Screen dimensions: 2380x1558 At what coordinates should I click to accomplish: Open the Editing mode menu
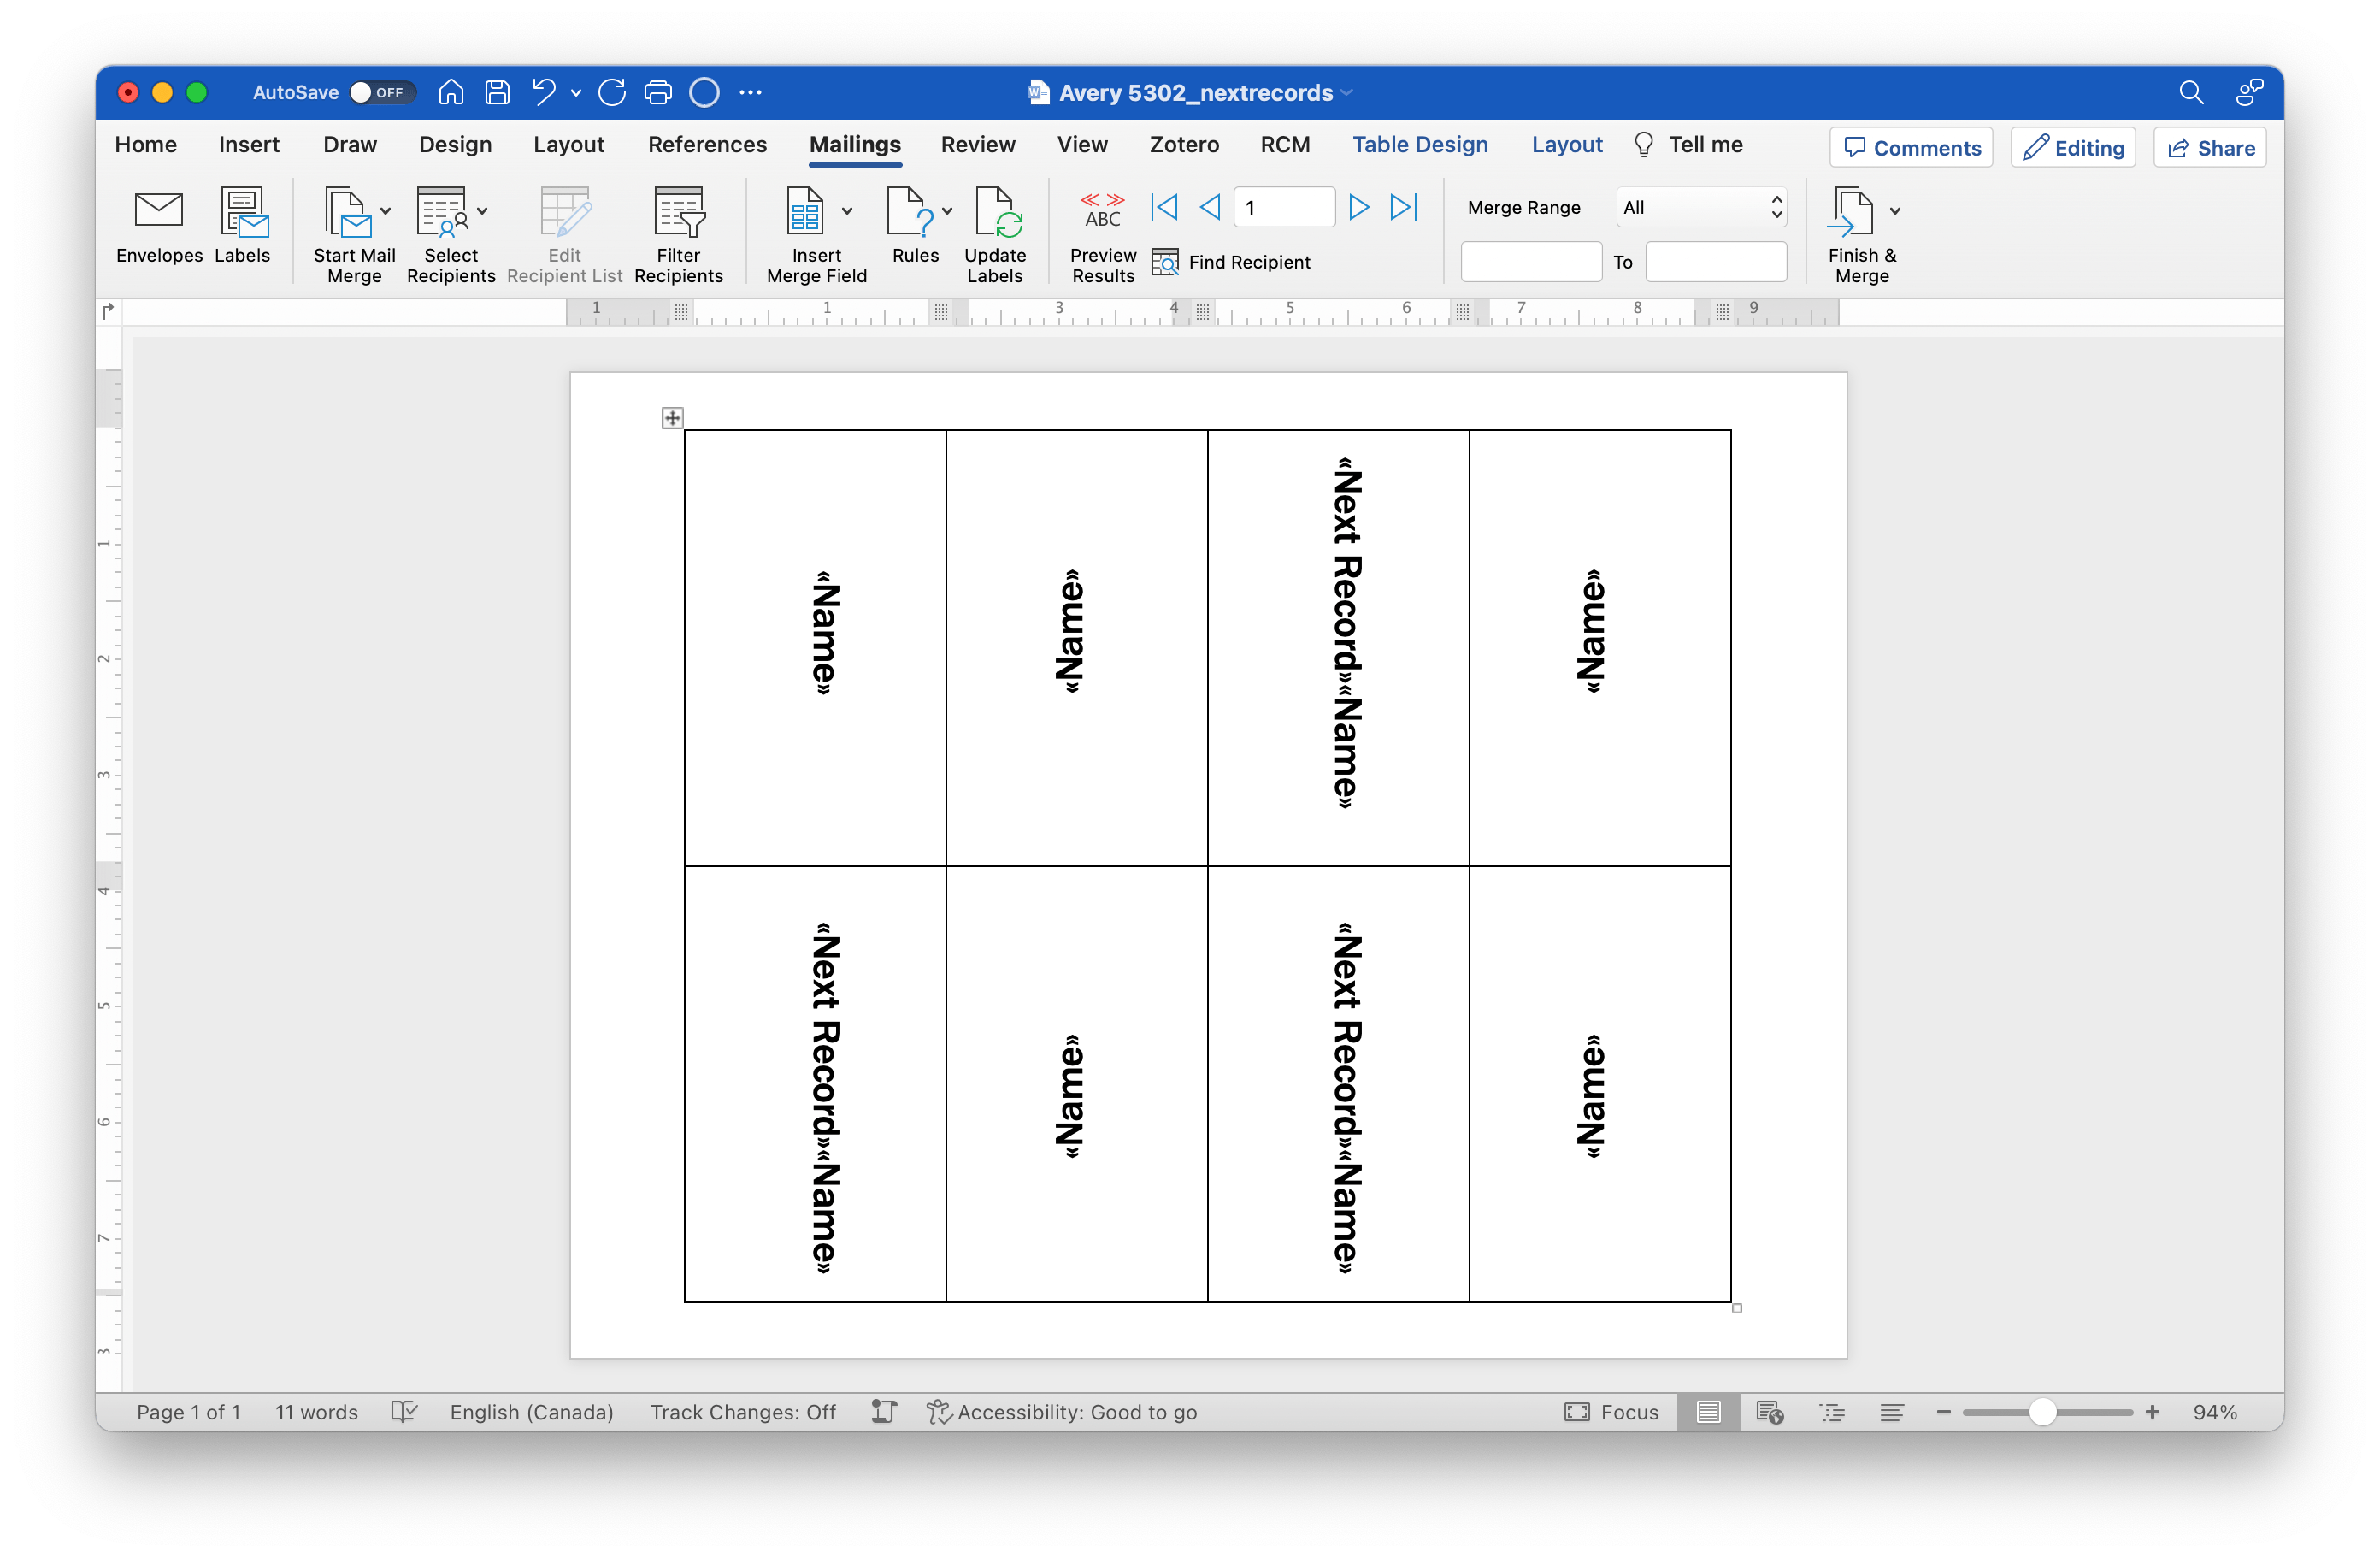[2073, 148]
